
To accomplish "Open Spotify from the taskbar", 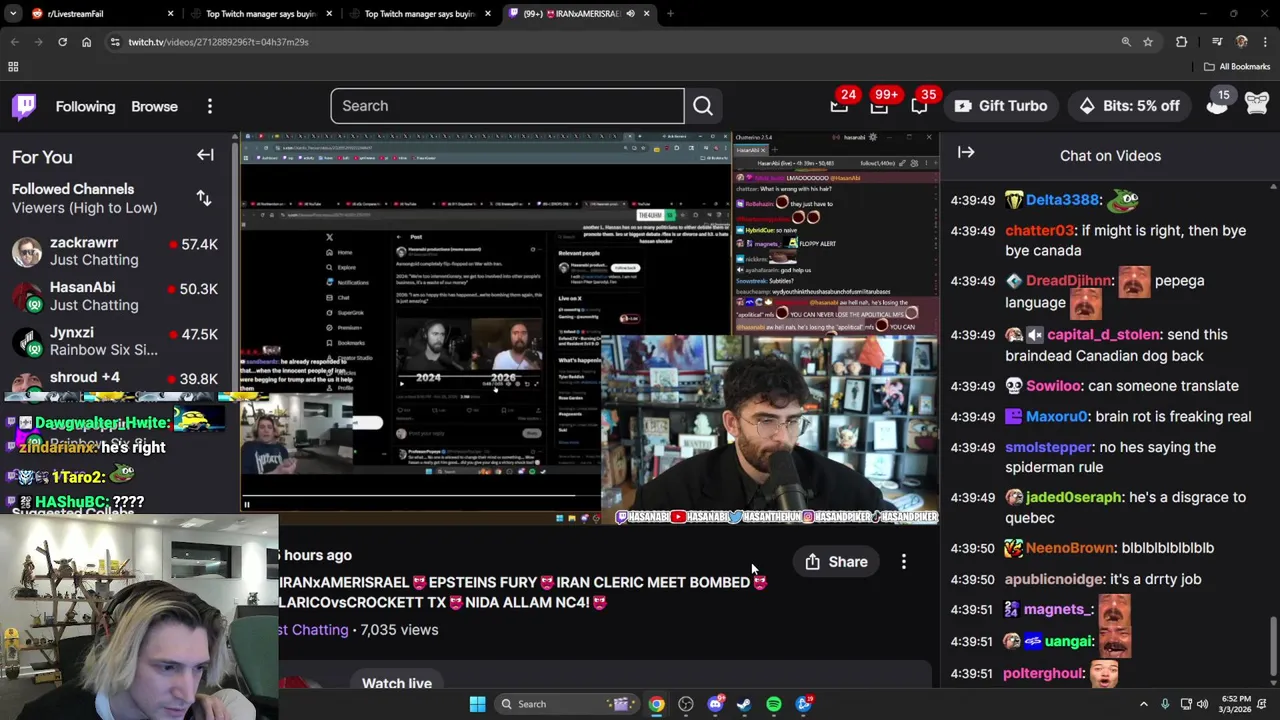I will tap(774, 704).
